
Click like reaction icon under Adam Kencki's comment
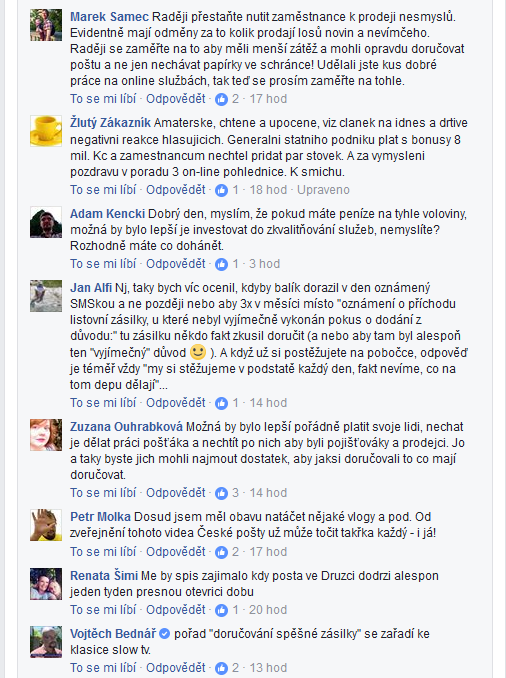click(221, 264)
